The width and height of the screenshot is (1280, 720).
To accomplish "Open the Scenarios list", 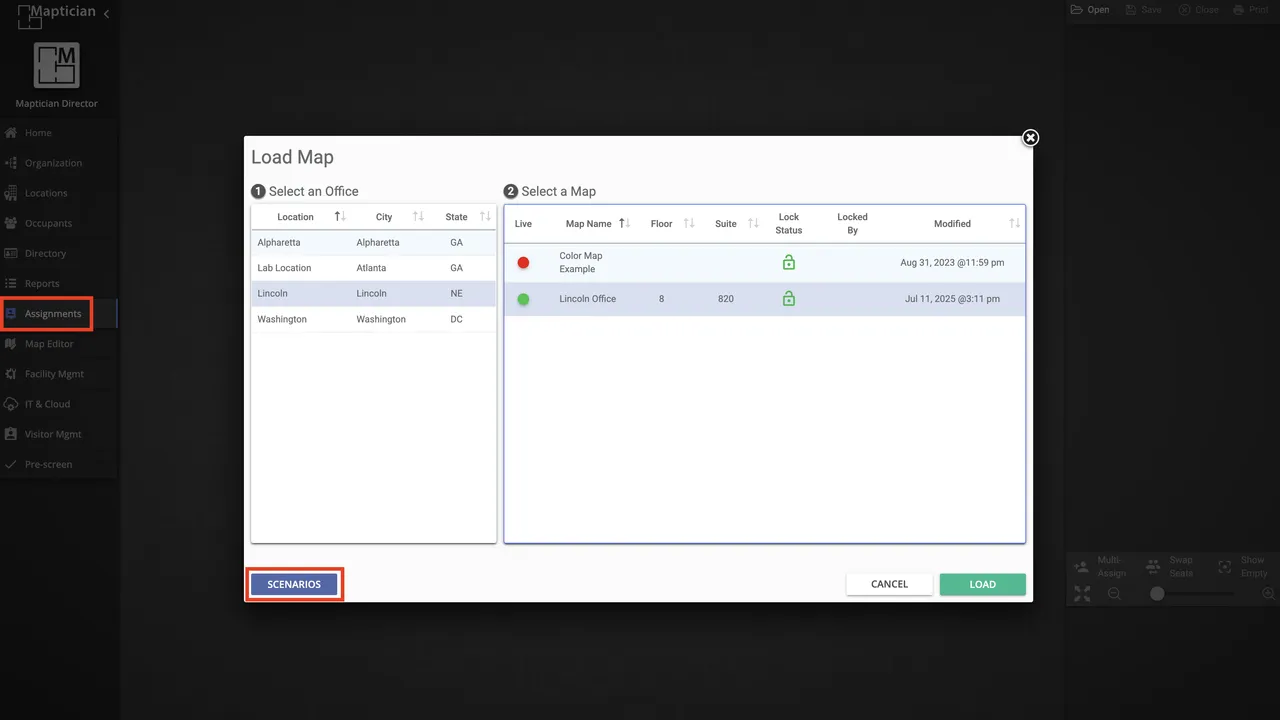I will pos(294,584).
